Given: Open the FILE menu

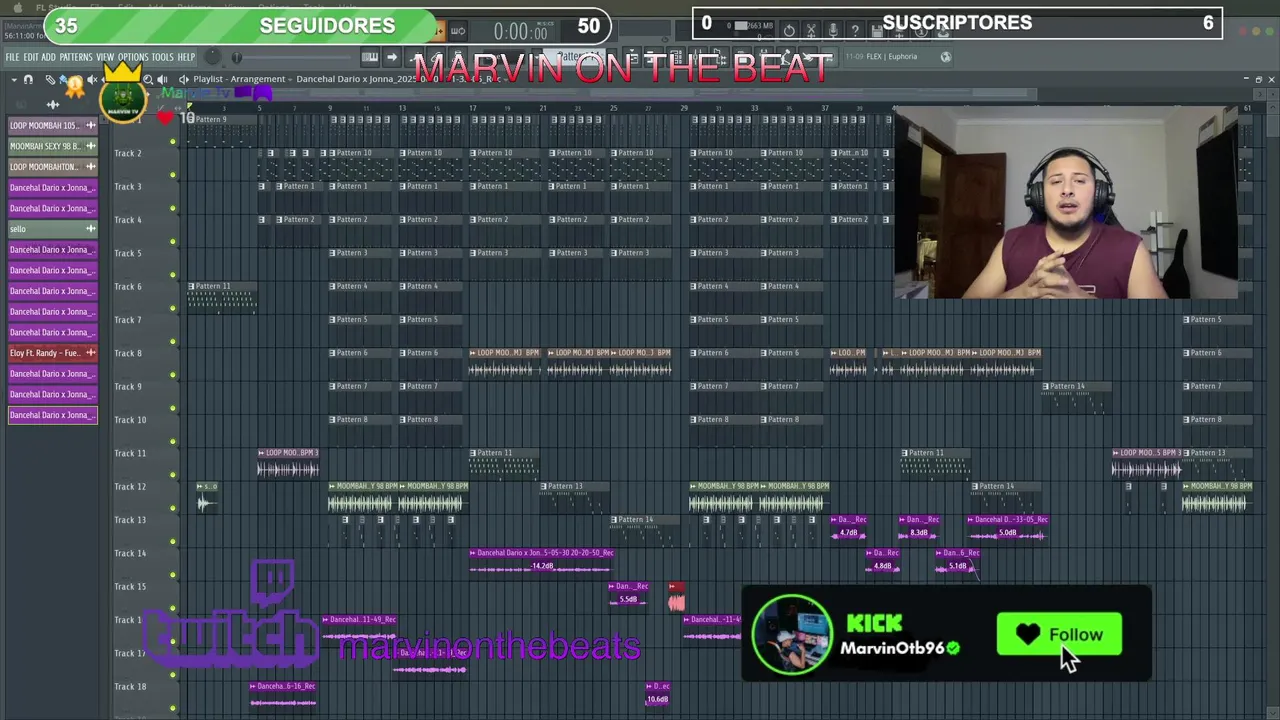Looking at the screenshot, I should (x=12, y=57).
